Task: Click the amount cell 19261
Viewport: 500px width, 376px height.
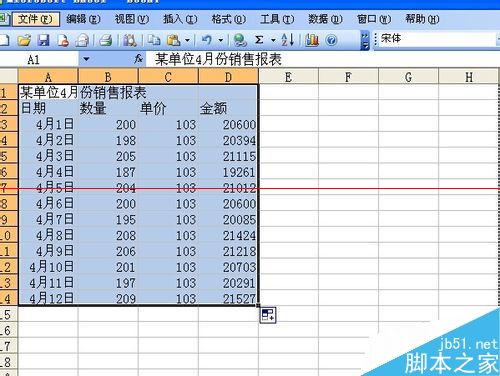Action: coord(228,172)
